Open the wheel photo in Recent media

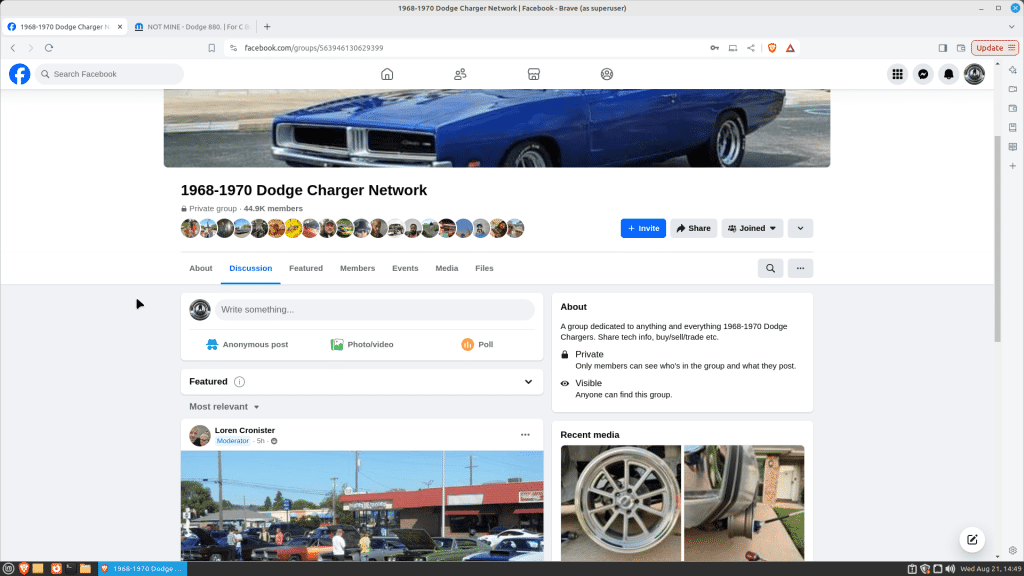620,503
